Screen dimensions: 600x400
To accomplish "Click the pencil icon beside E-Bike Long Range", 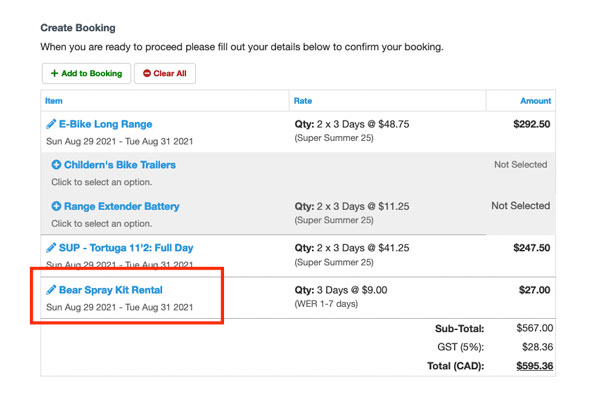I will tap(52, 125).
